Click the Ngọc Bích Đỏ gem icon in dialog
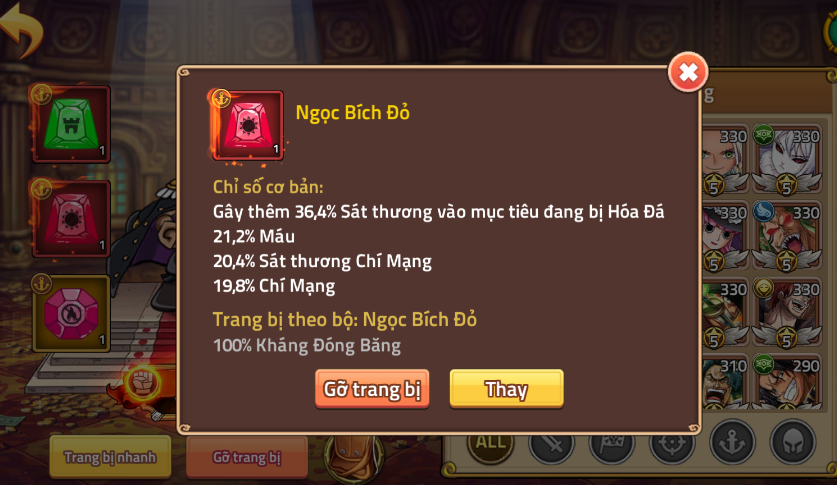 tap(248, 126)
